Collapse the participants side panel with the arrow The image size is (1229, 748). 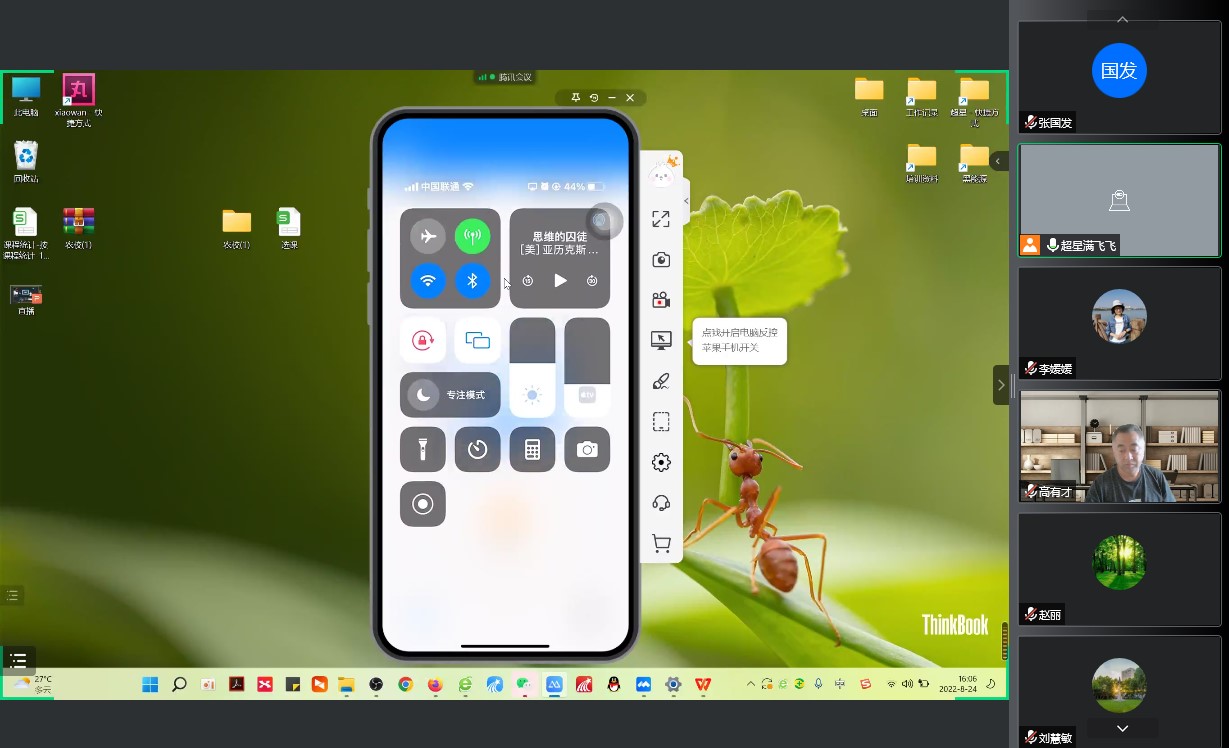pos(1001,385)
